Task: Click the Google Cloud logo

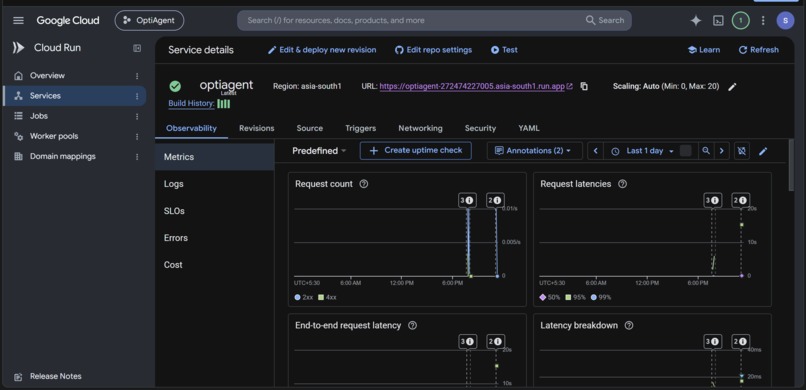Action: pos(68,21)
